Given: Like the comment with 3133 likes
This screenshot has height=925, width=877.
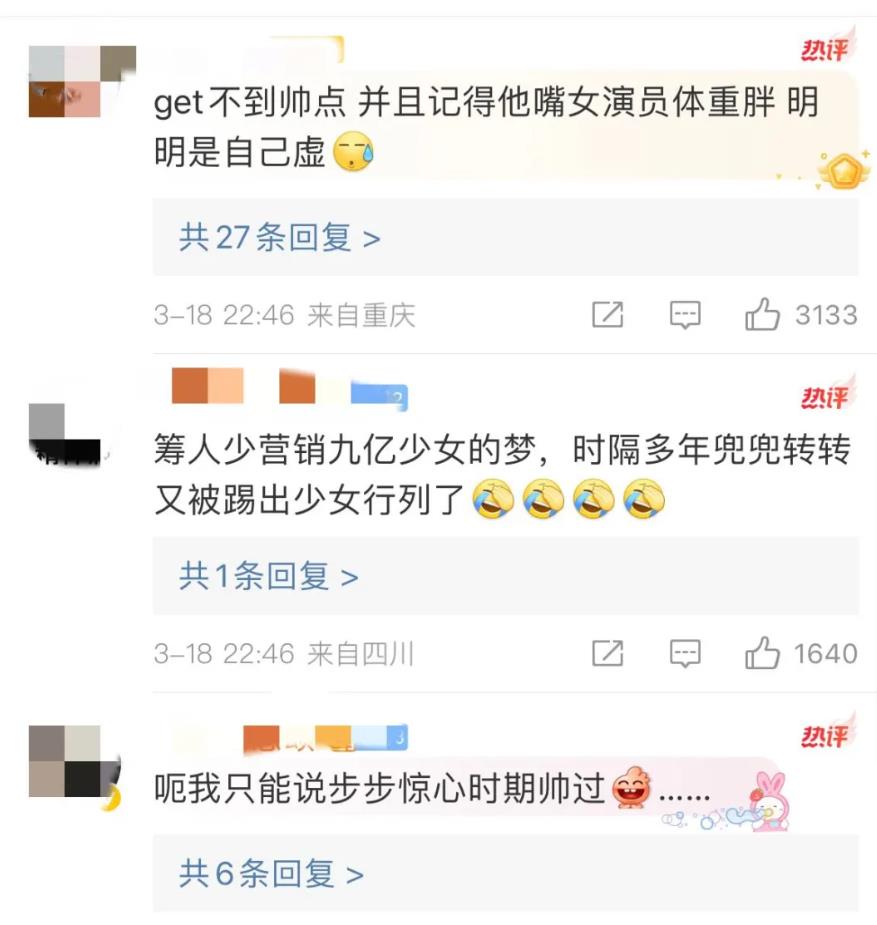Looking at the screenshot, I should click(762, 314).
